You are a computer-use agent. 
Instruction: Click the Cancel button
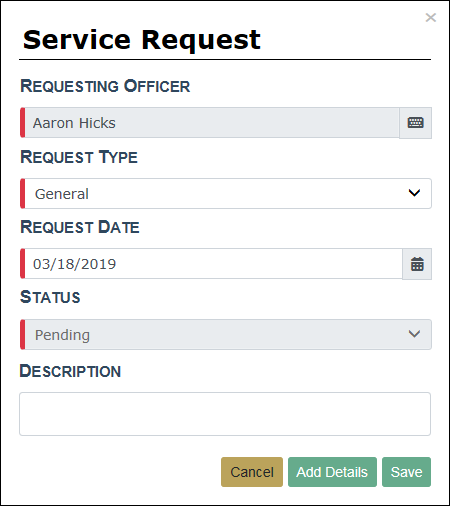click(x=252, y=472)
